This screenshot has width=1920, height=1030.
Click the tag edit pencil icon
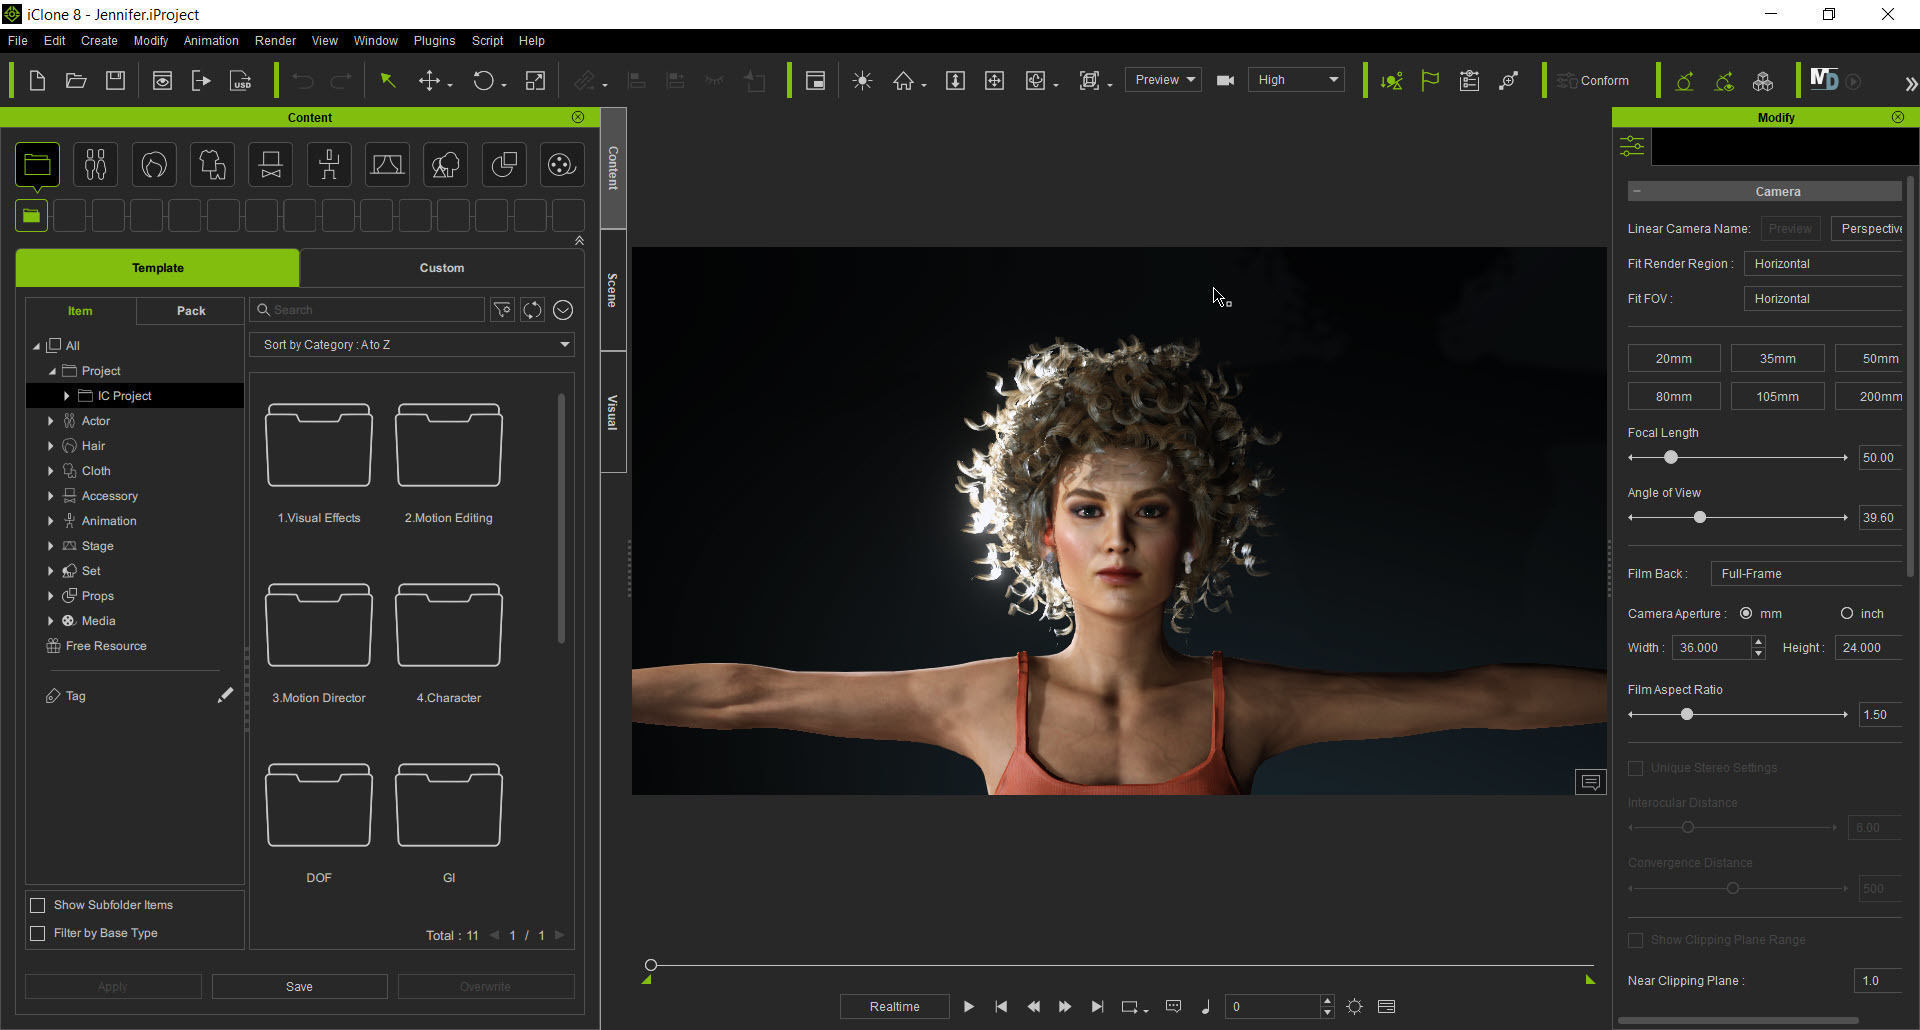[225, 695]
